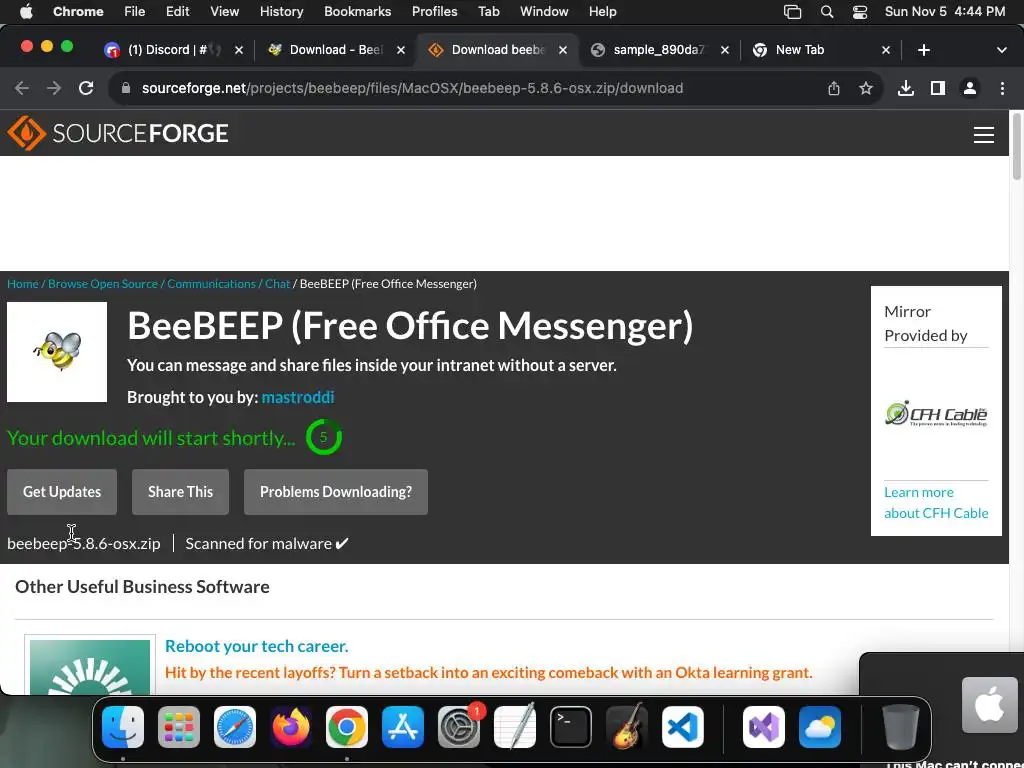This screenshot has width=1024, height=768.
Task: Open Firefox from the Dock
Action: (x=291, y=727)
